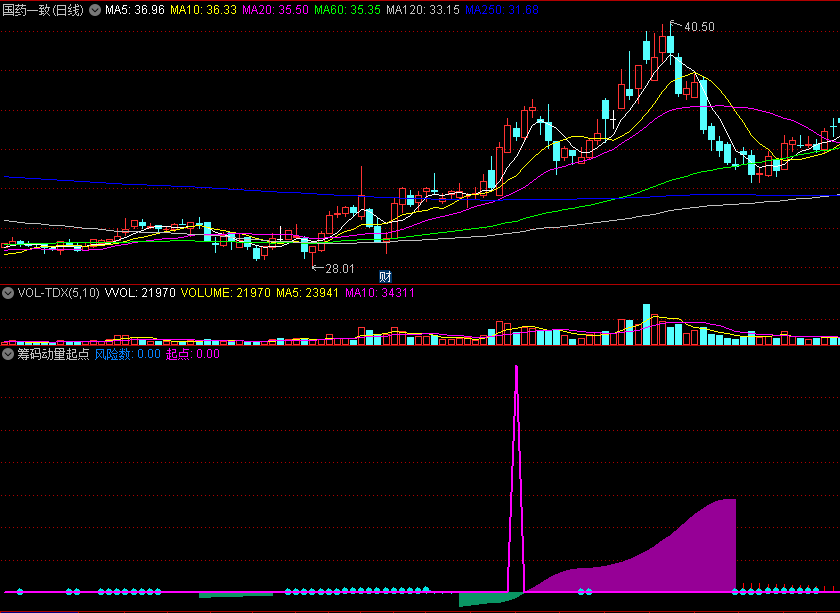840x613 pixels.
Task: Click the volume MA10: 34311 value
Action: click(x=379, y=293)
